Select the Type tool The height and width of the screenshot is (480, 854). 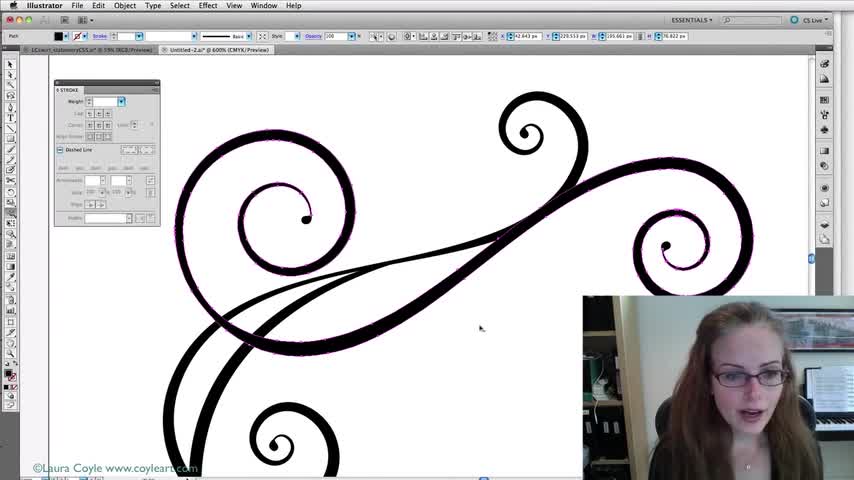pyautogui.click(x=10, y=118)
